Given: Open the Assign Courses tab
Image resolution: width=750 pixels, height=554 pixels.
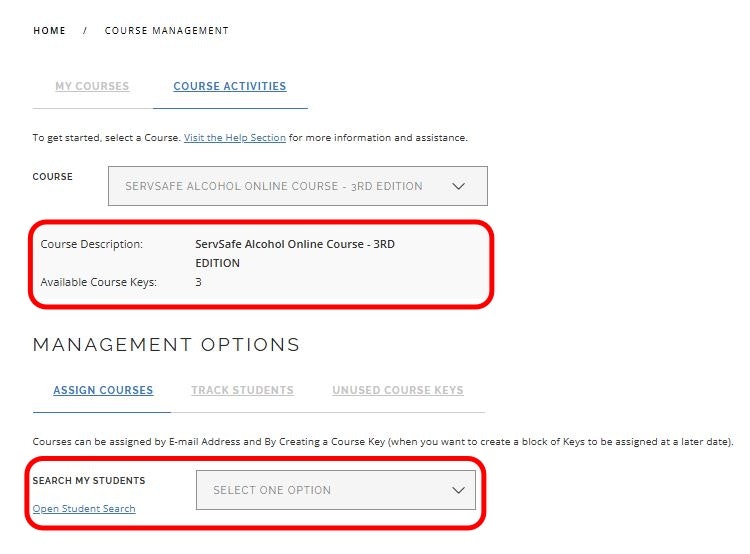Looking at the screenshot, I should coord(103,390).
